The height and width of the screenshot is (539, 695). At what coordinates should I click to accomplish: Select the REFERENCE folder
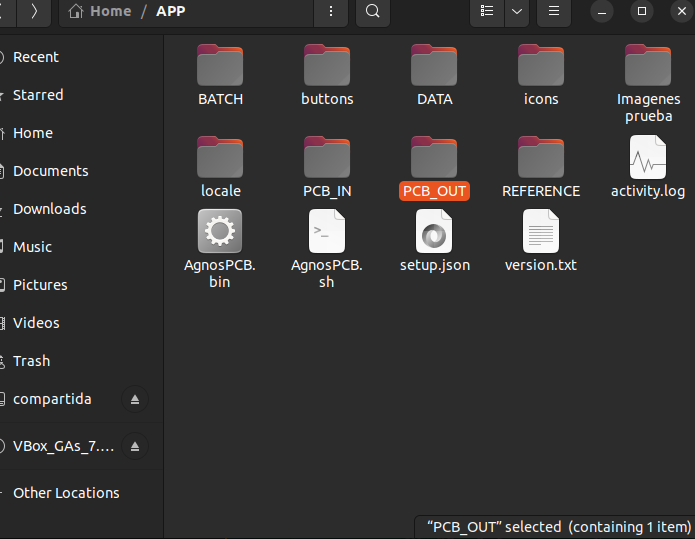[541, 158]
